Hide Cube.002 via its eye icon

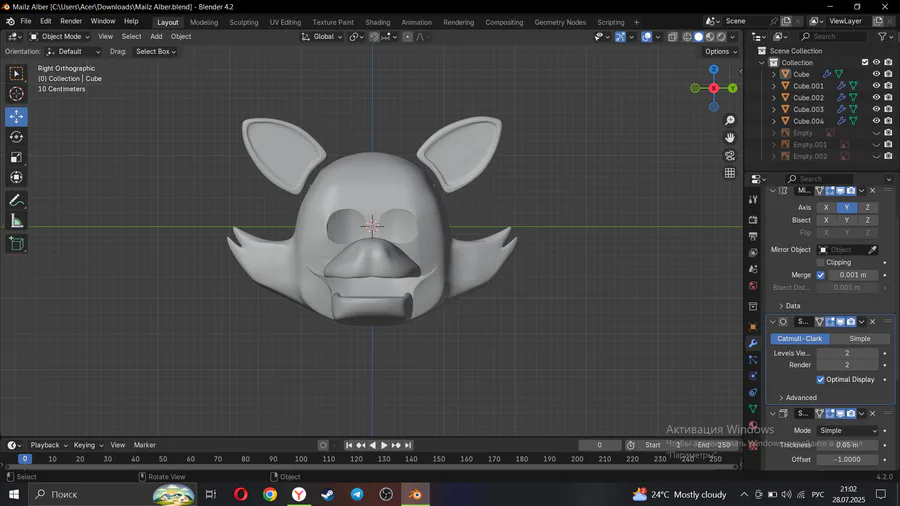(x=876, y=98)
